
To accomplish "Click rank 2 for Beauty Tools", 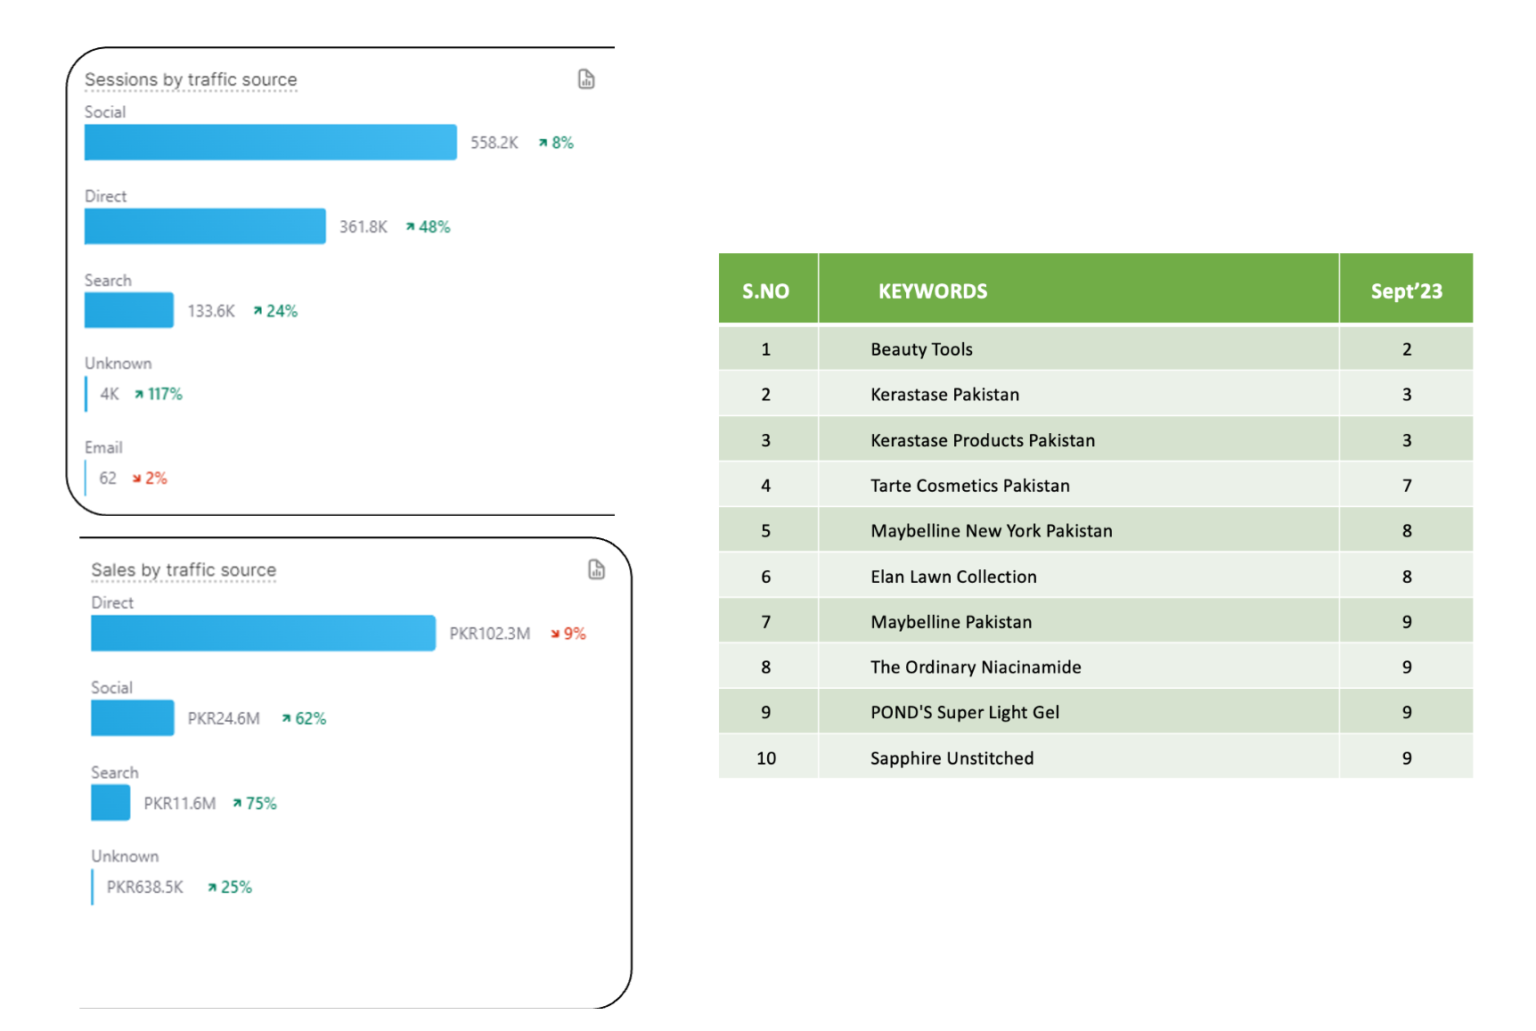I will [1407, 349].
